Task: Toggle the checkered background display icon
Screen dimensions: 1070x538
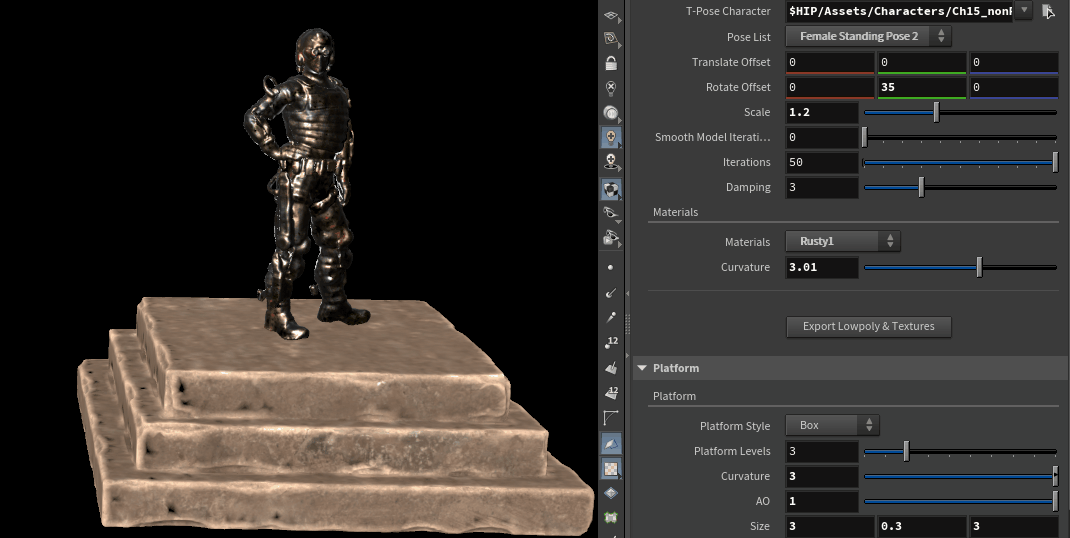Action: click(x=611, y=467)
